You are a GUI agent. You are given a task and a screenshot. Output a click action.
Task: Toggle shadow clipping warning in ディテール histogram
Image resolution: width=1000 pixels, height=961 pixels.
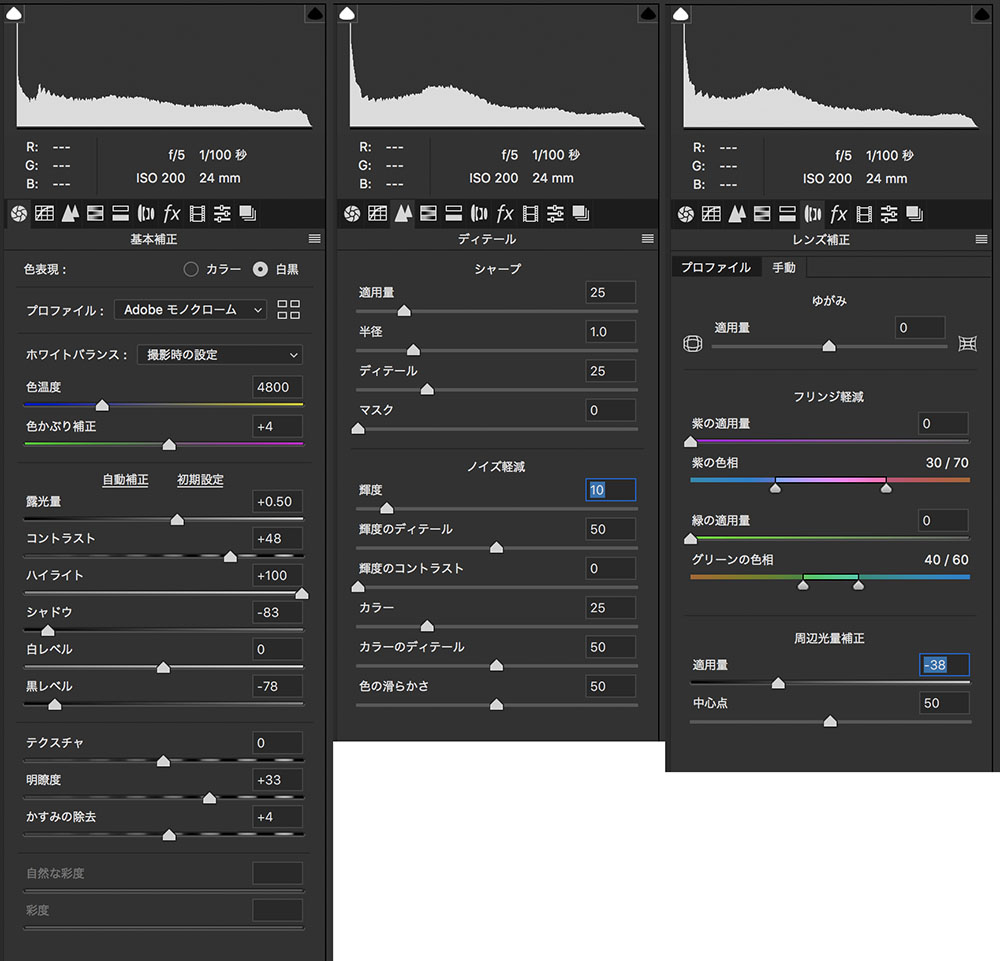coord(347,13)
